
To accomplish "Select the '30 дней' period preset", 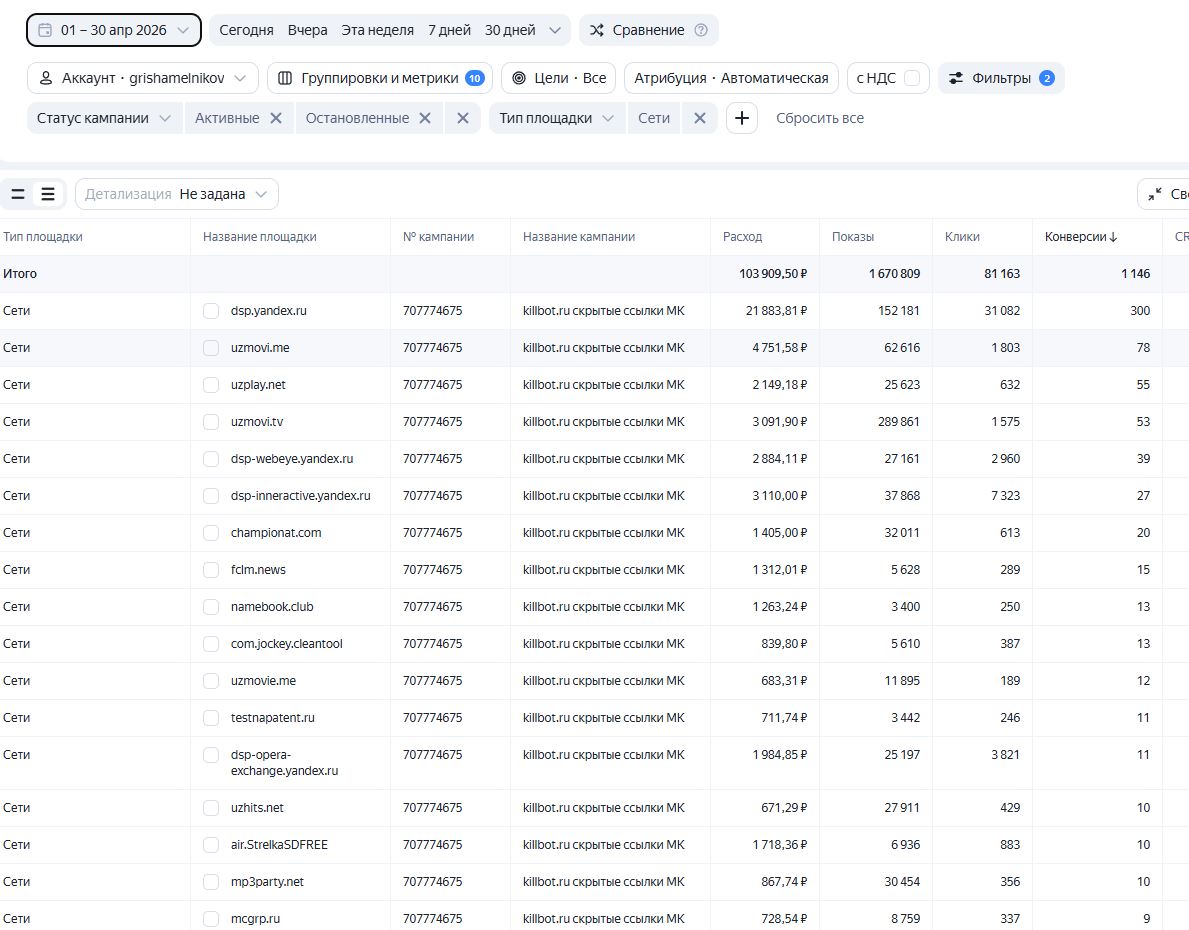I will (510, 30).
